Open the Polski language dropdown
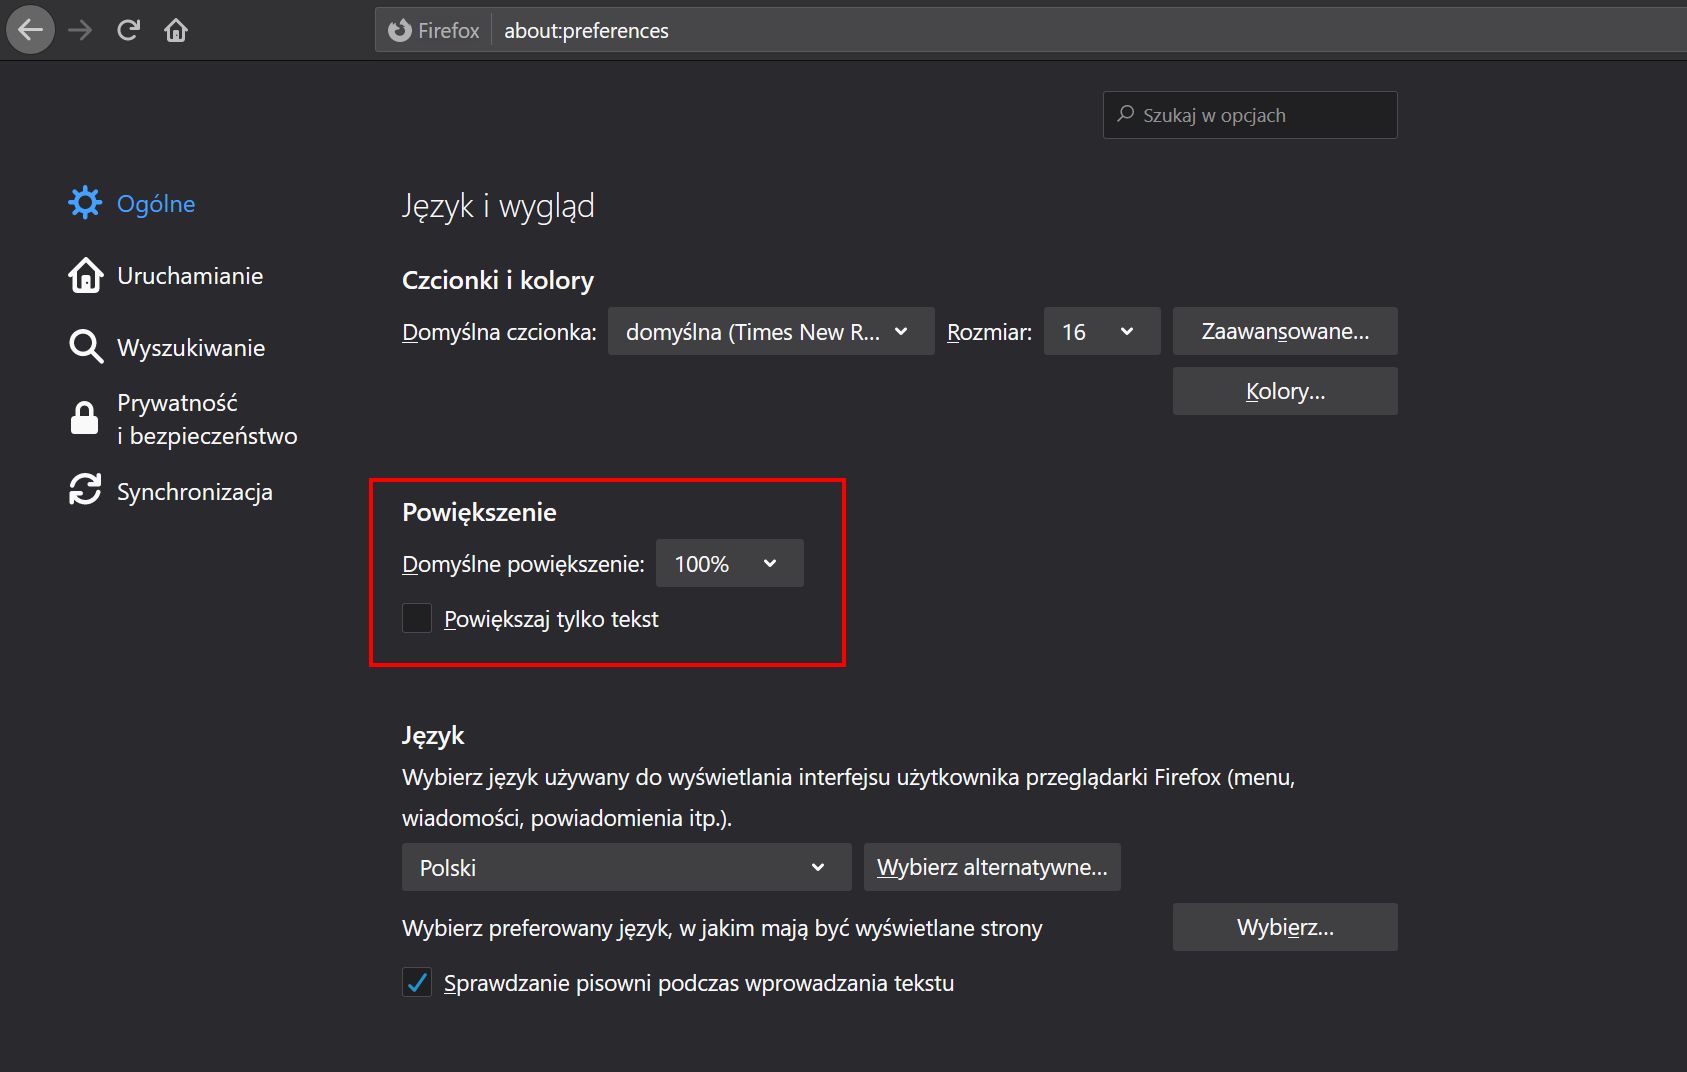 [627, 867]
